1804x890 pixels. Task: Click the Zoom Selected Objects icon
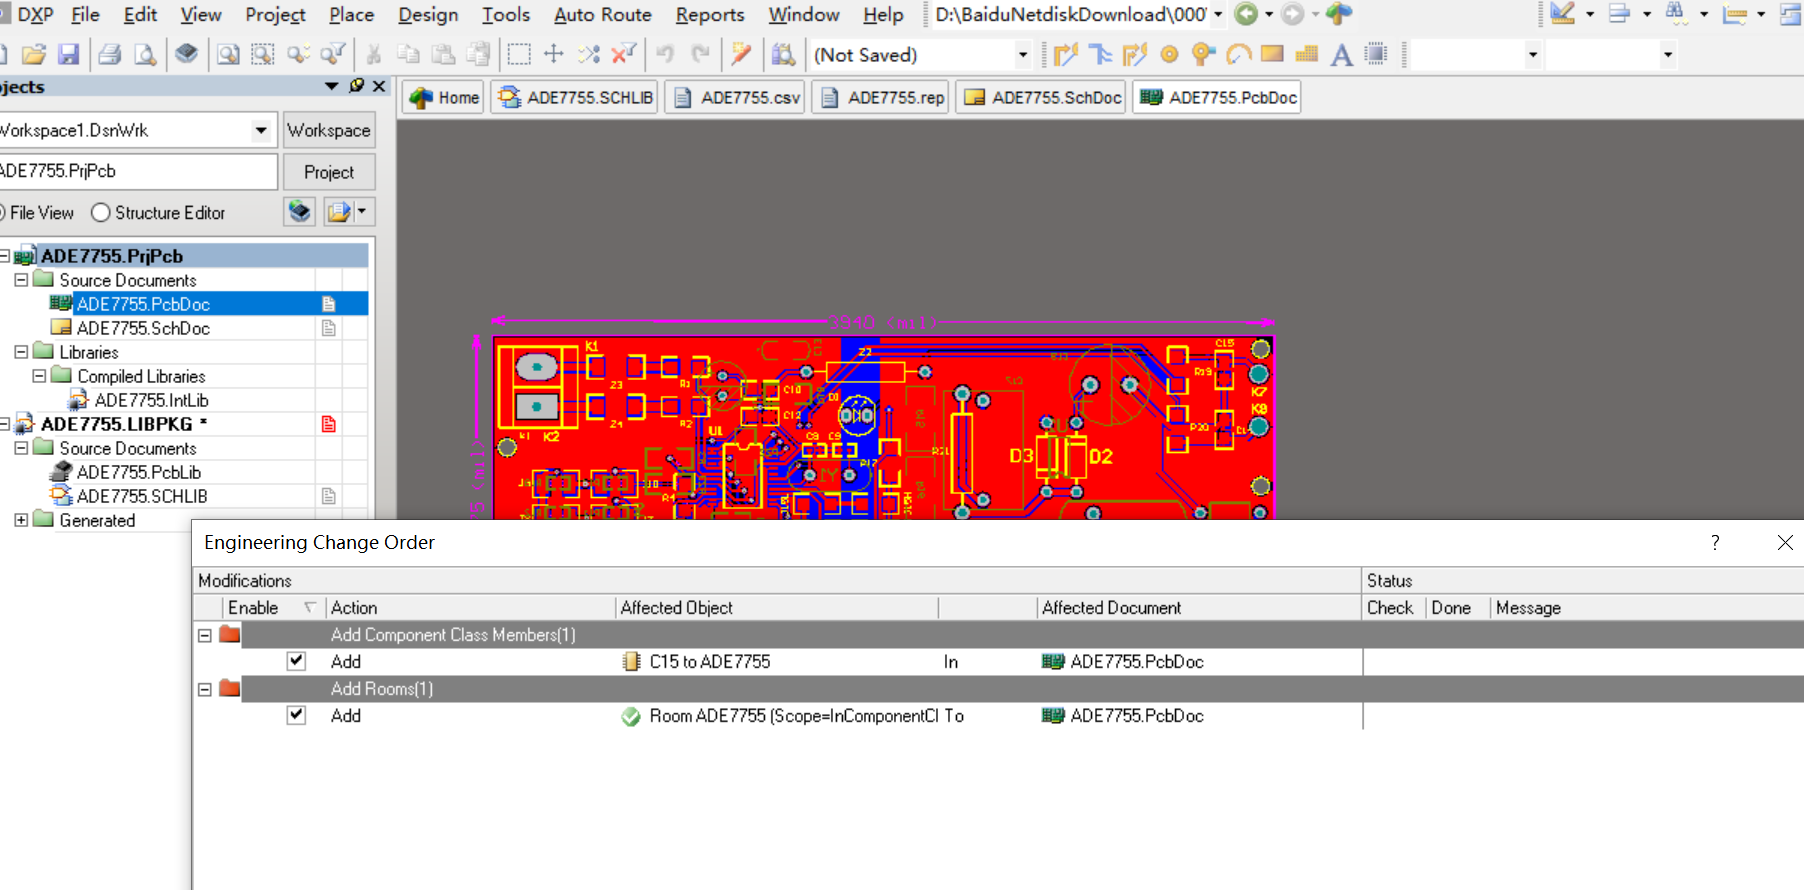(298, 54)
